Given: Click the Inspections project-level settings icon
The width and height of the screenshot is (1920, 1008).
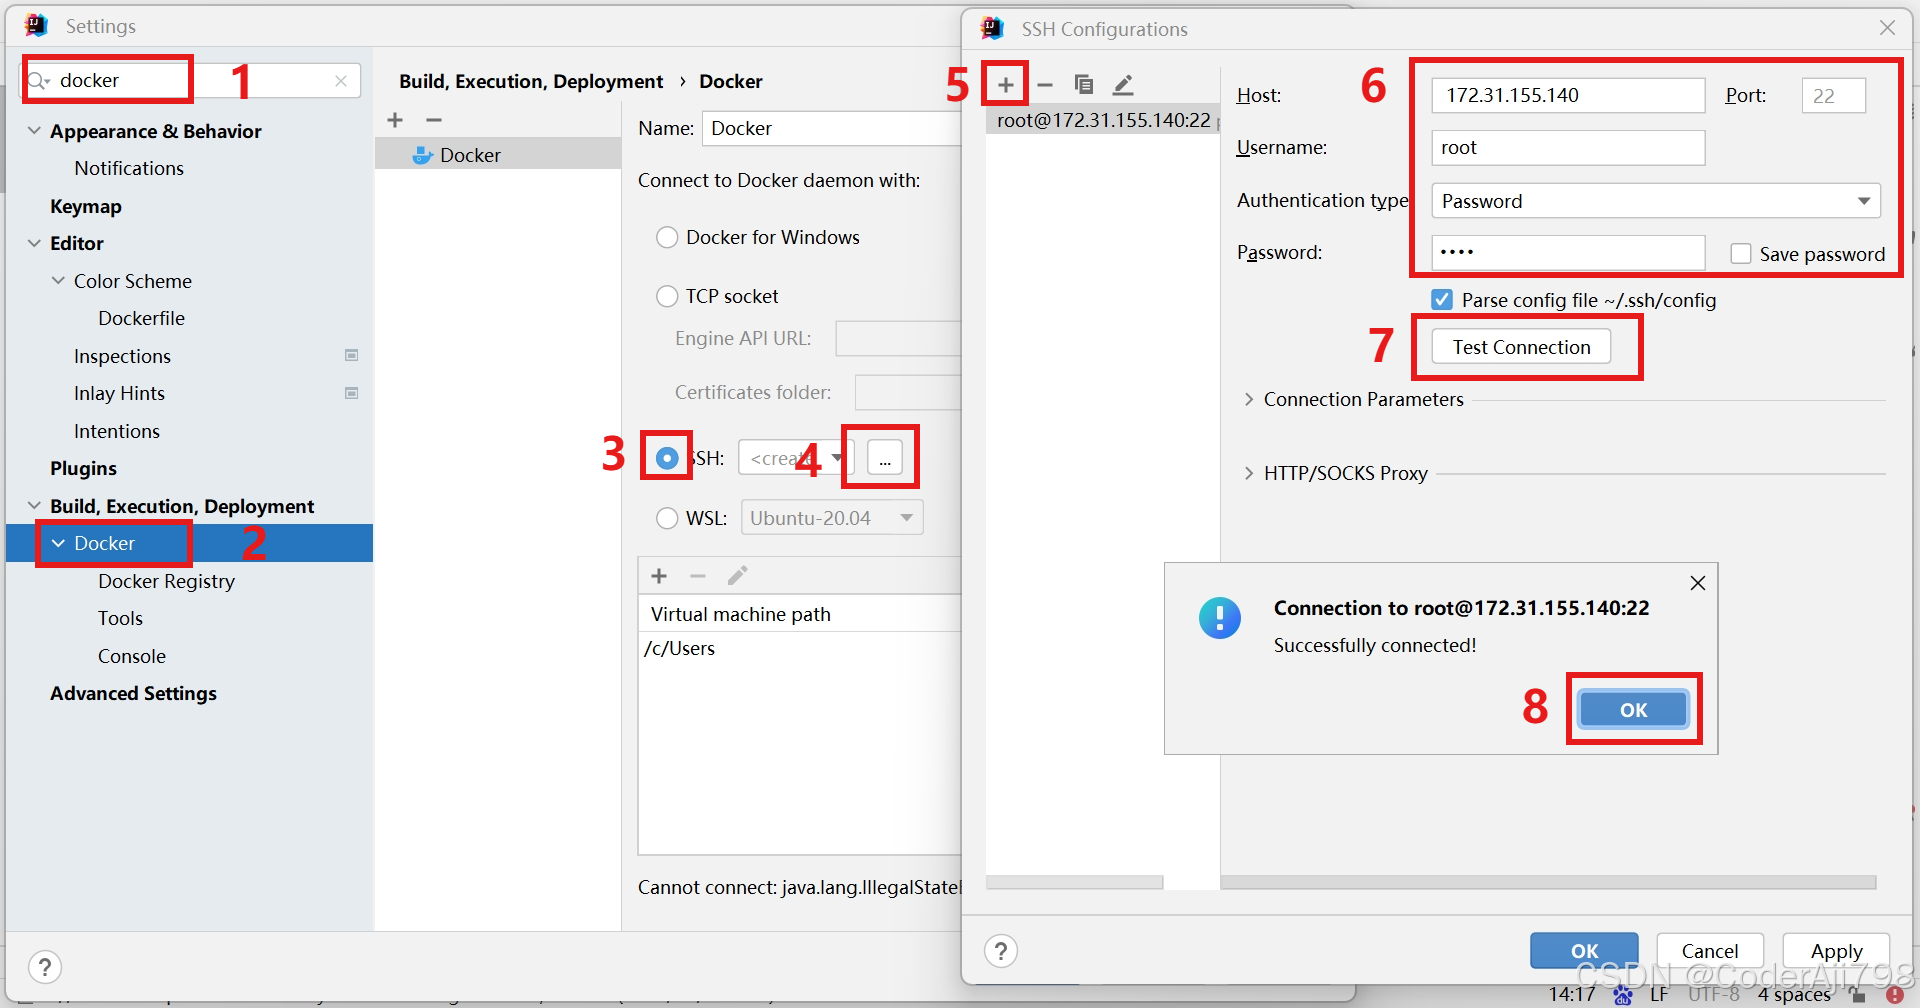Looking at the screenshot, I should tap(352, 356).
